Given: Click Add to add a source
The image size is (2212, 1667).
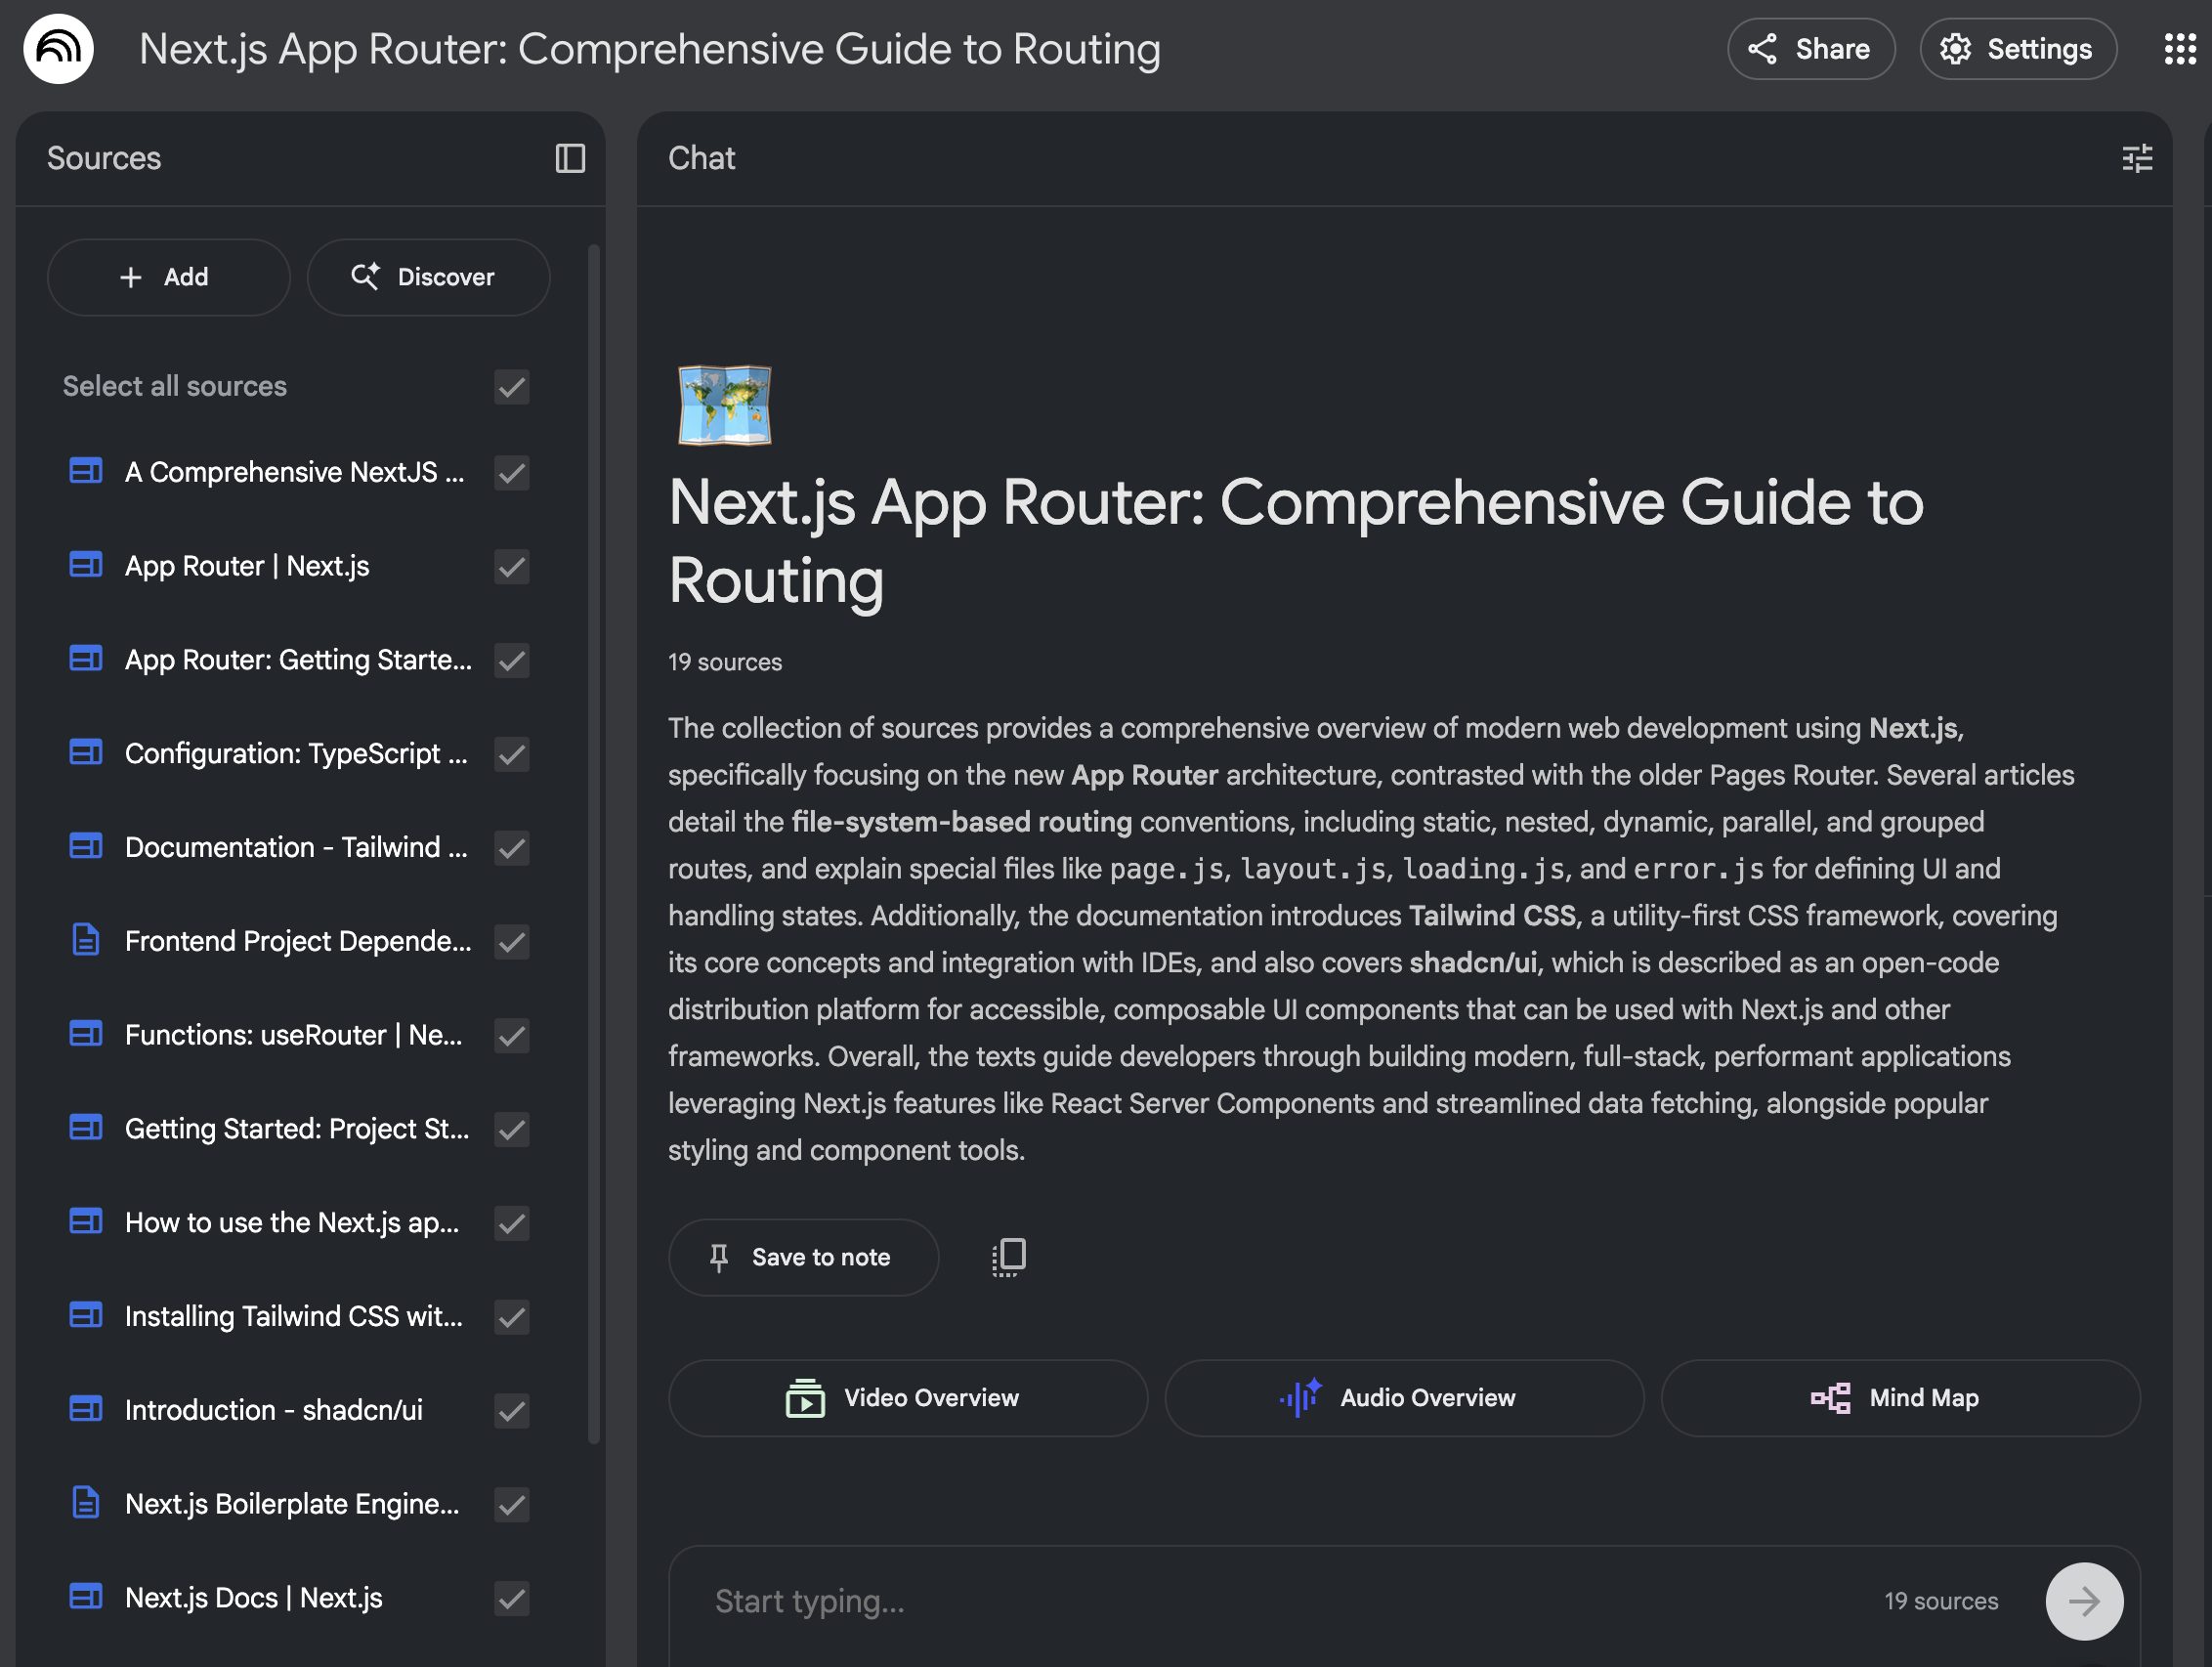Looking at the screenshot, I should [x=168, y=277].
